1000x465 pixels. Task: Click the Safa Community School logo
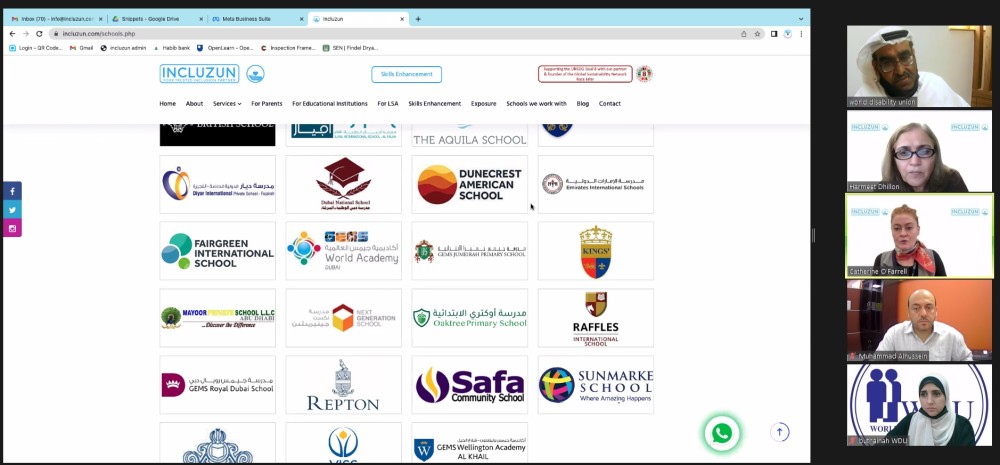click(469, 385)
